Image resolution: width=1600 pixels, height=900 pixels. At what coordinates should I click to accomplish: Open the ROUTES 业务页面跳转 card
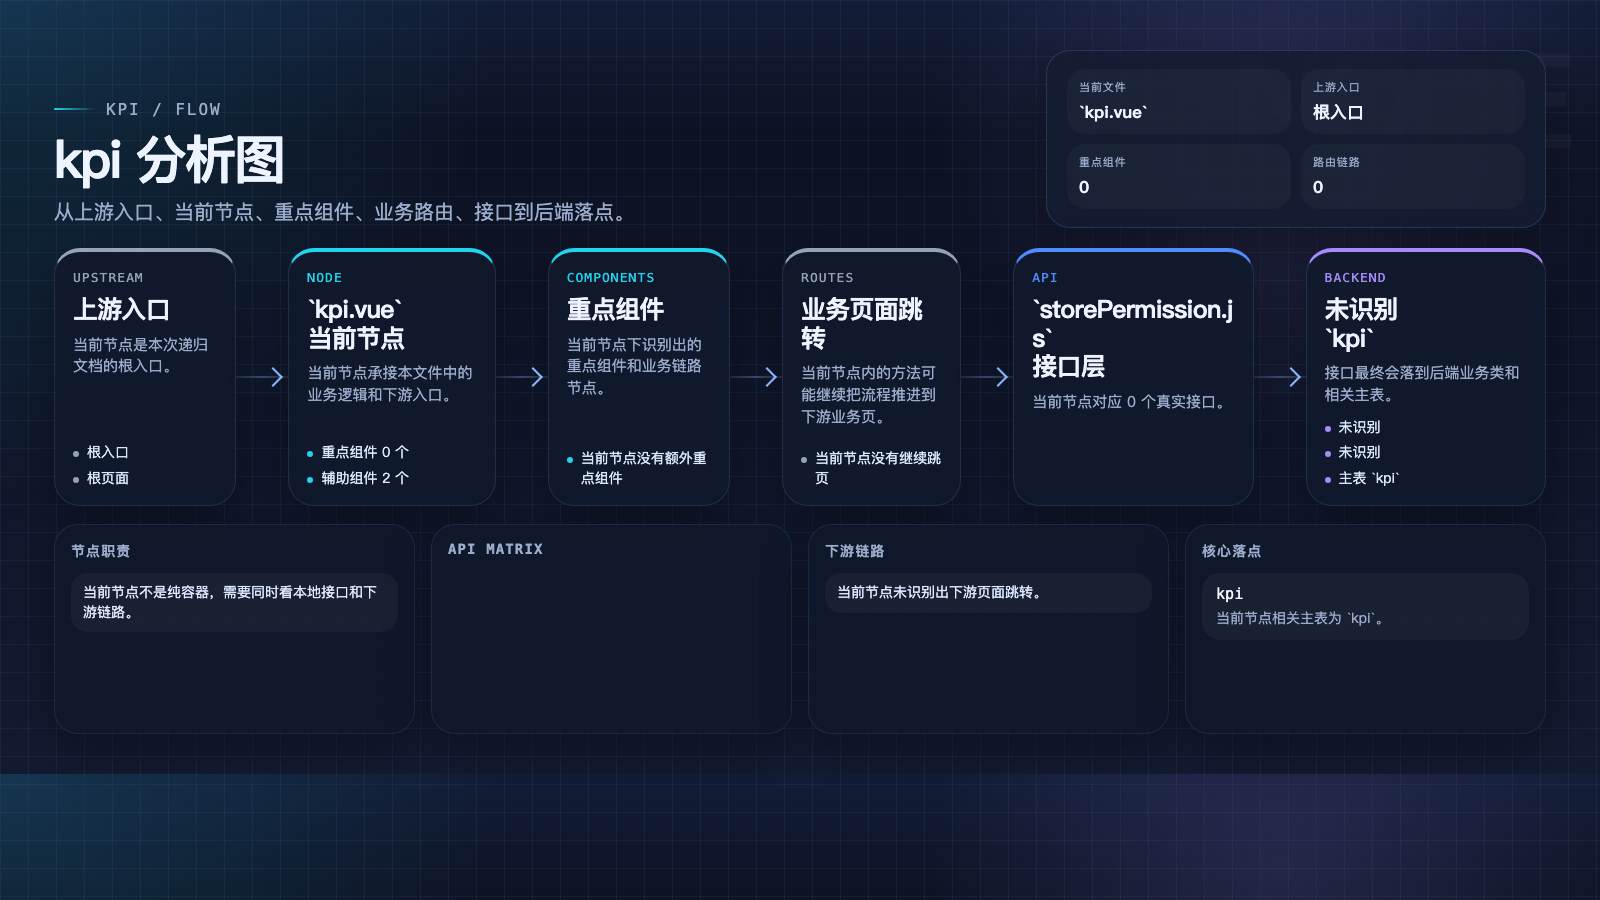(871, 377)
